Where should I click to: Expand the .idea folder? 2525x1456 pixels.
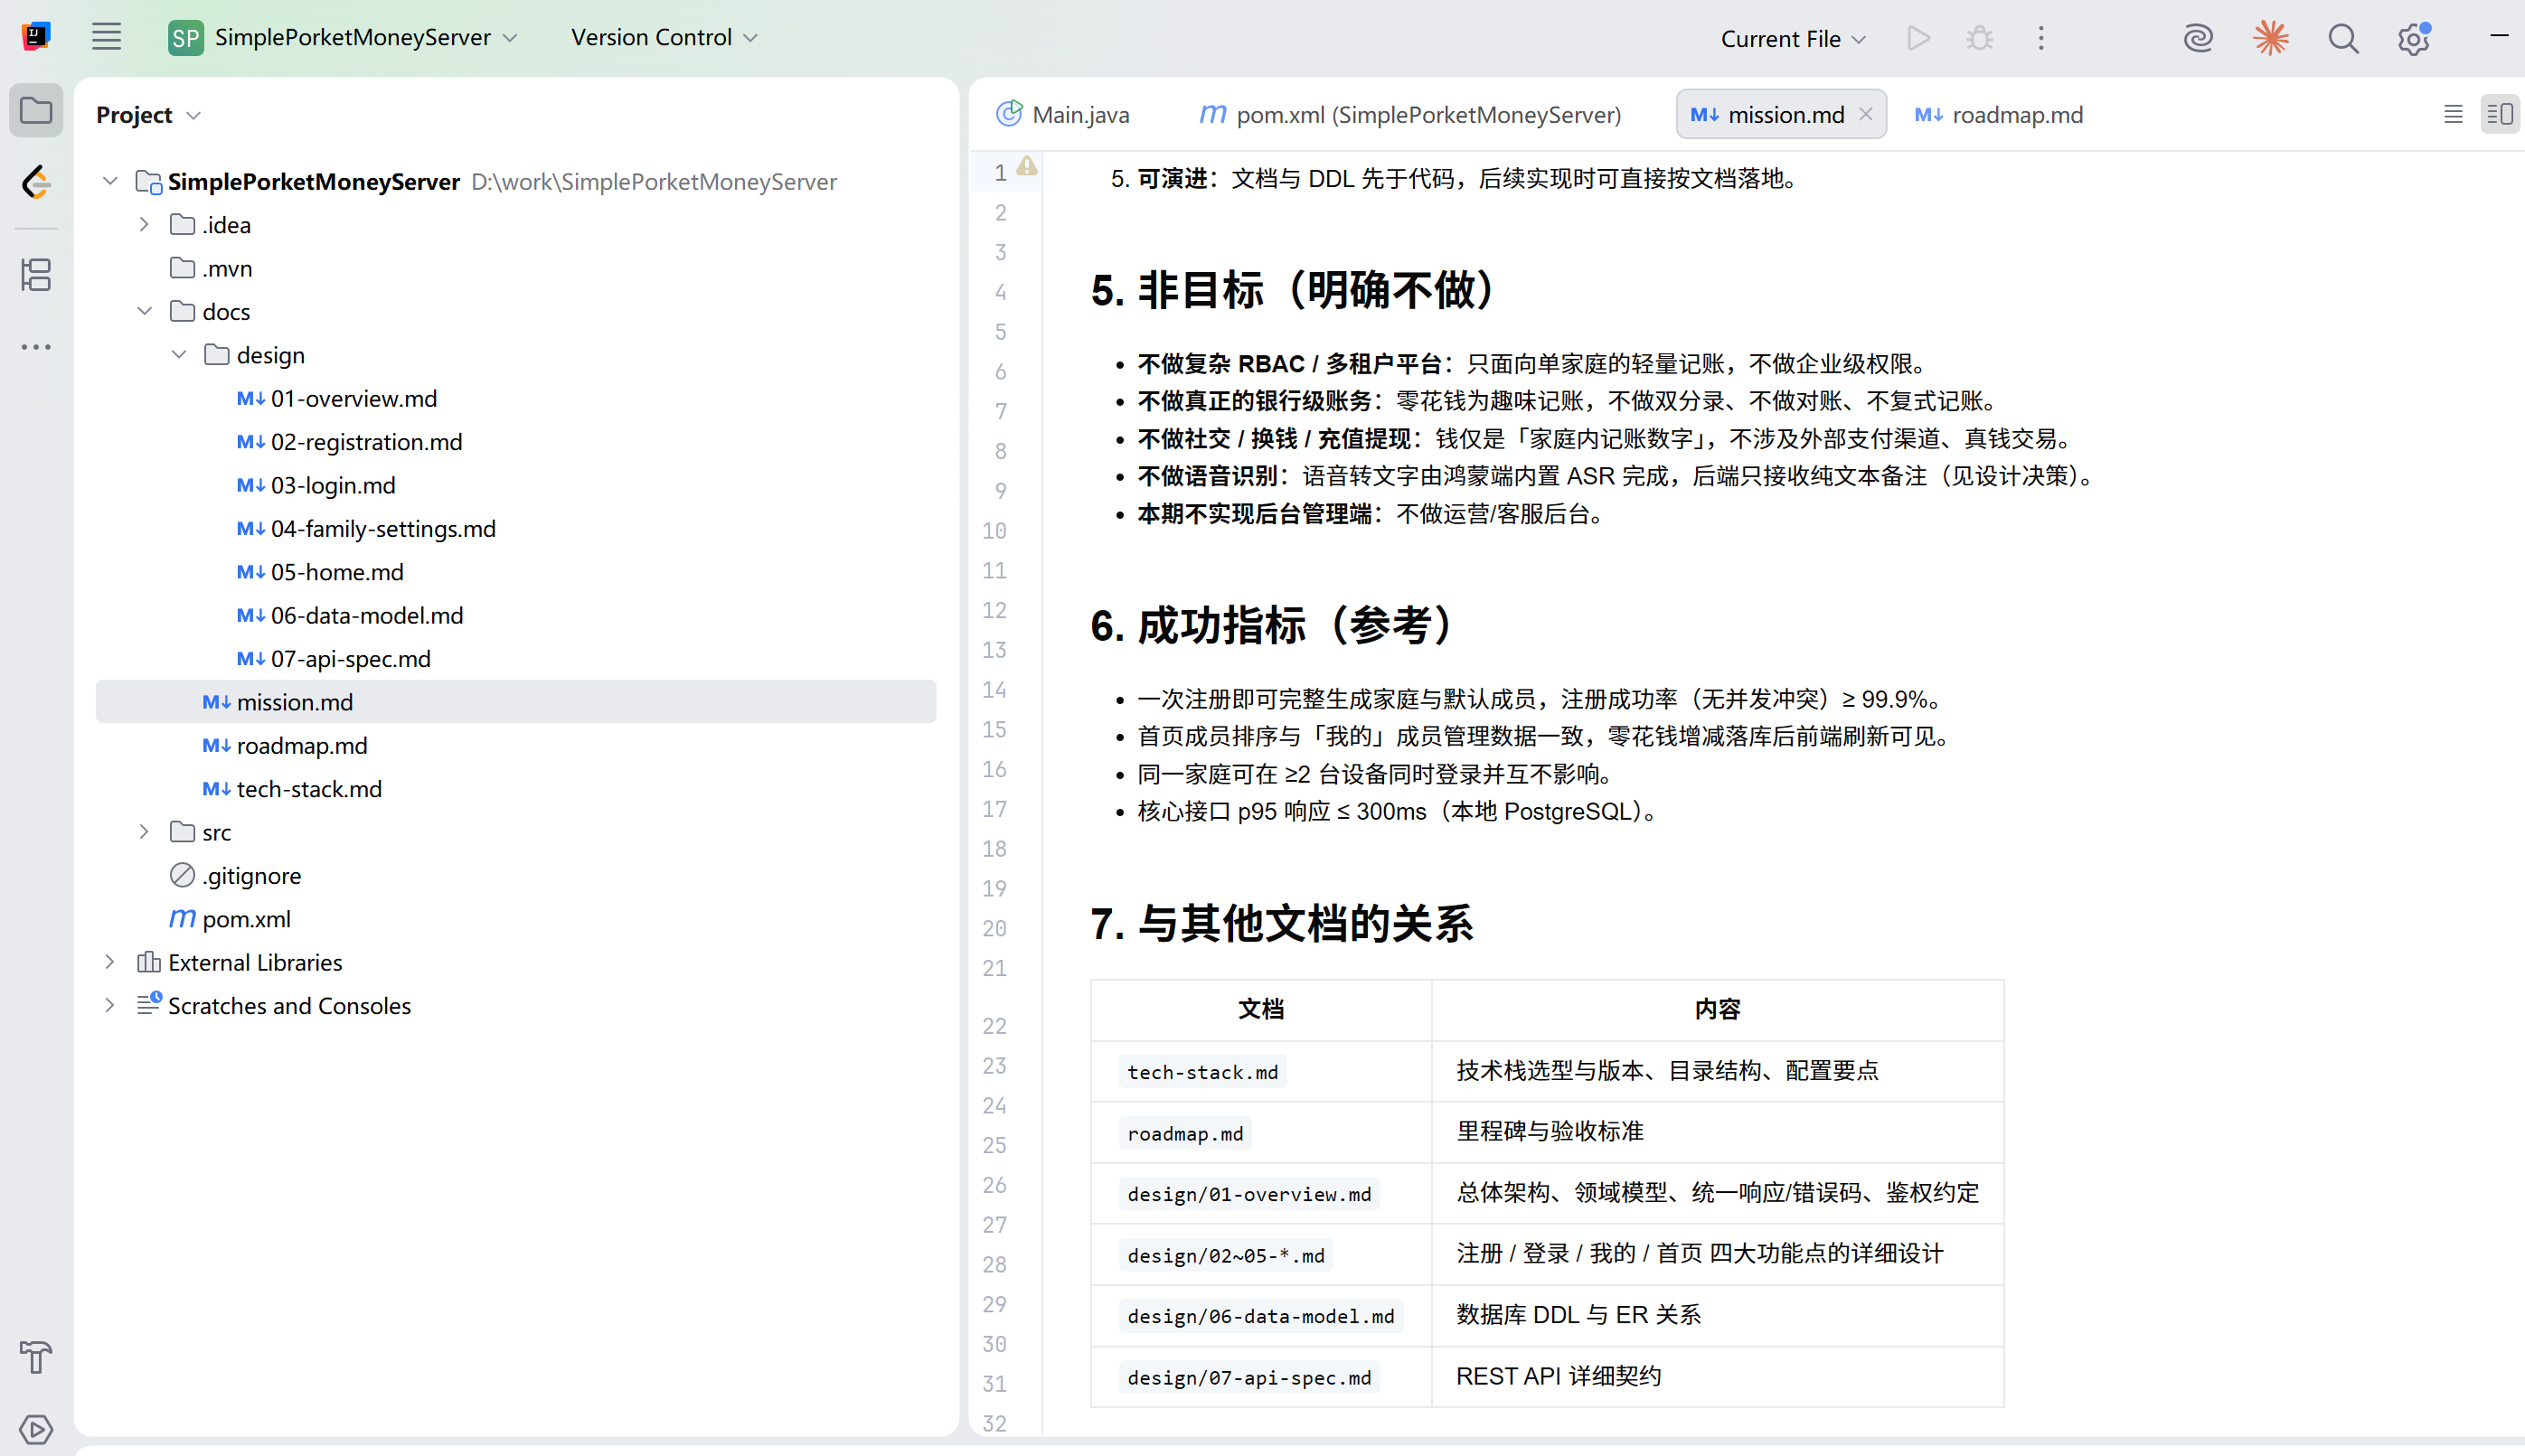144,225
